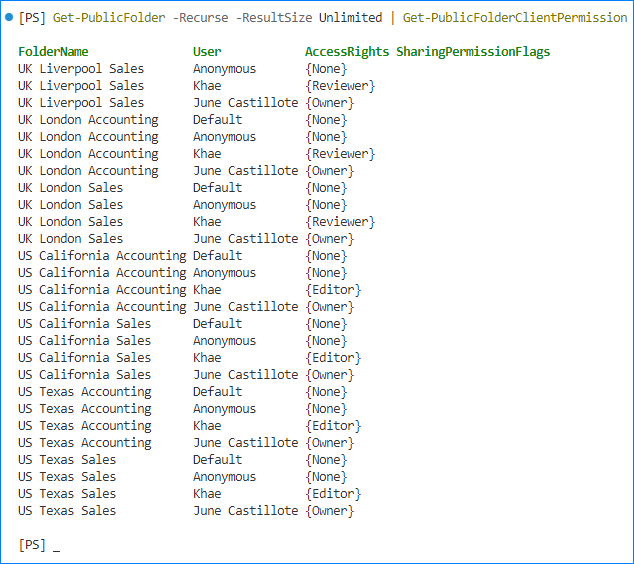
Task: Click Khae in the US Texas Sales row
Action: (207, 493)
